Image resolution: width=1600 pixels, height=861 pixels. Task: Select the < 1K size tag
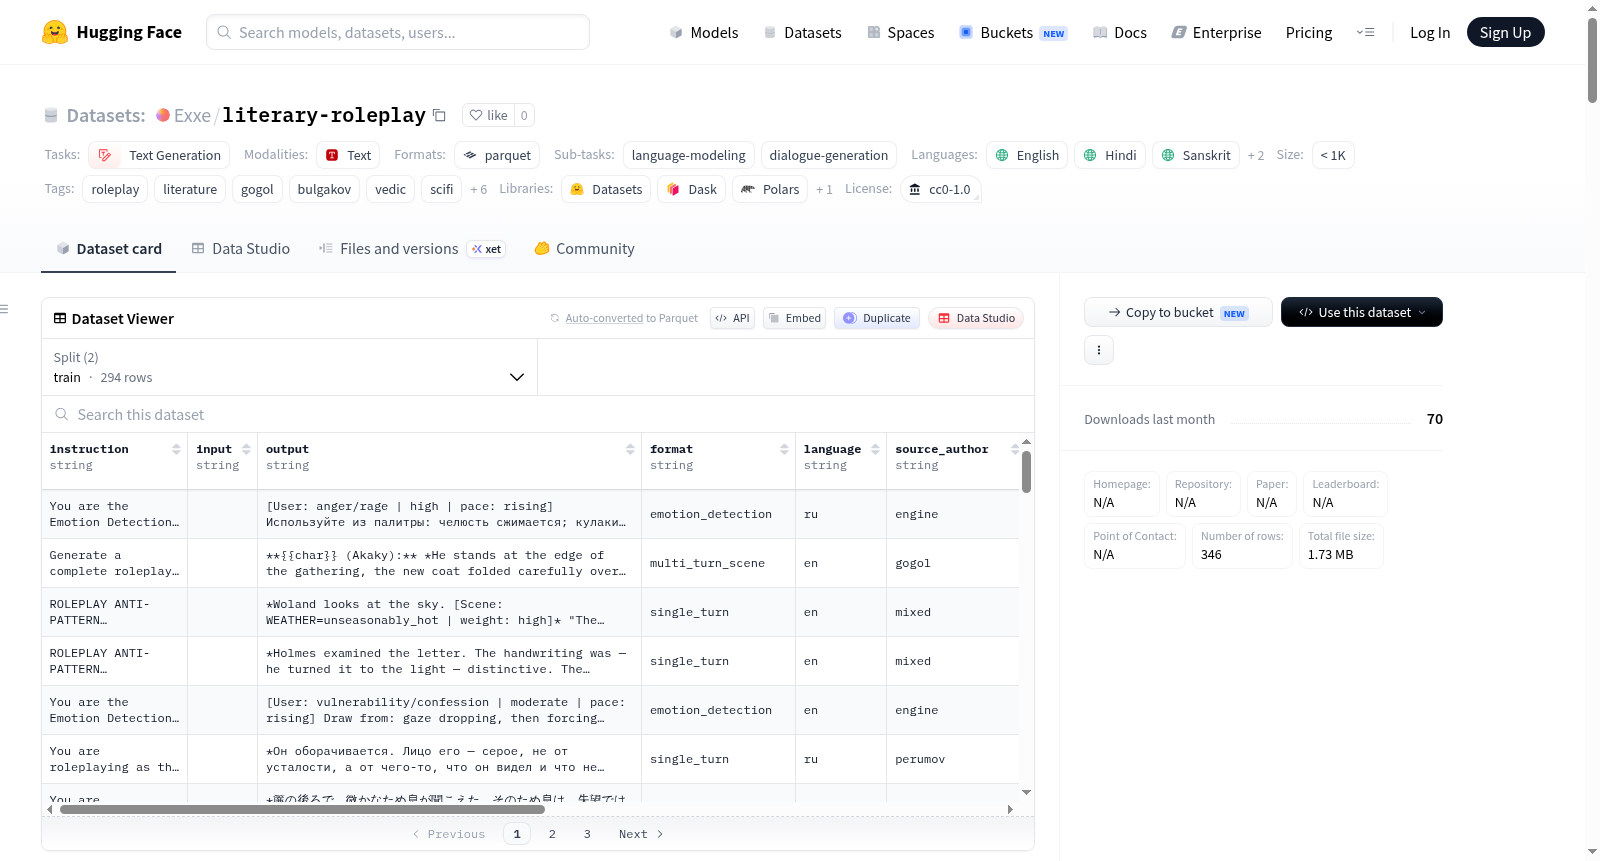point(1333,155)
